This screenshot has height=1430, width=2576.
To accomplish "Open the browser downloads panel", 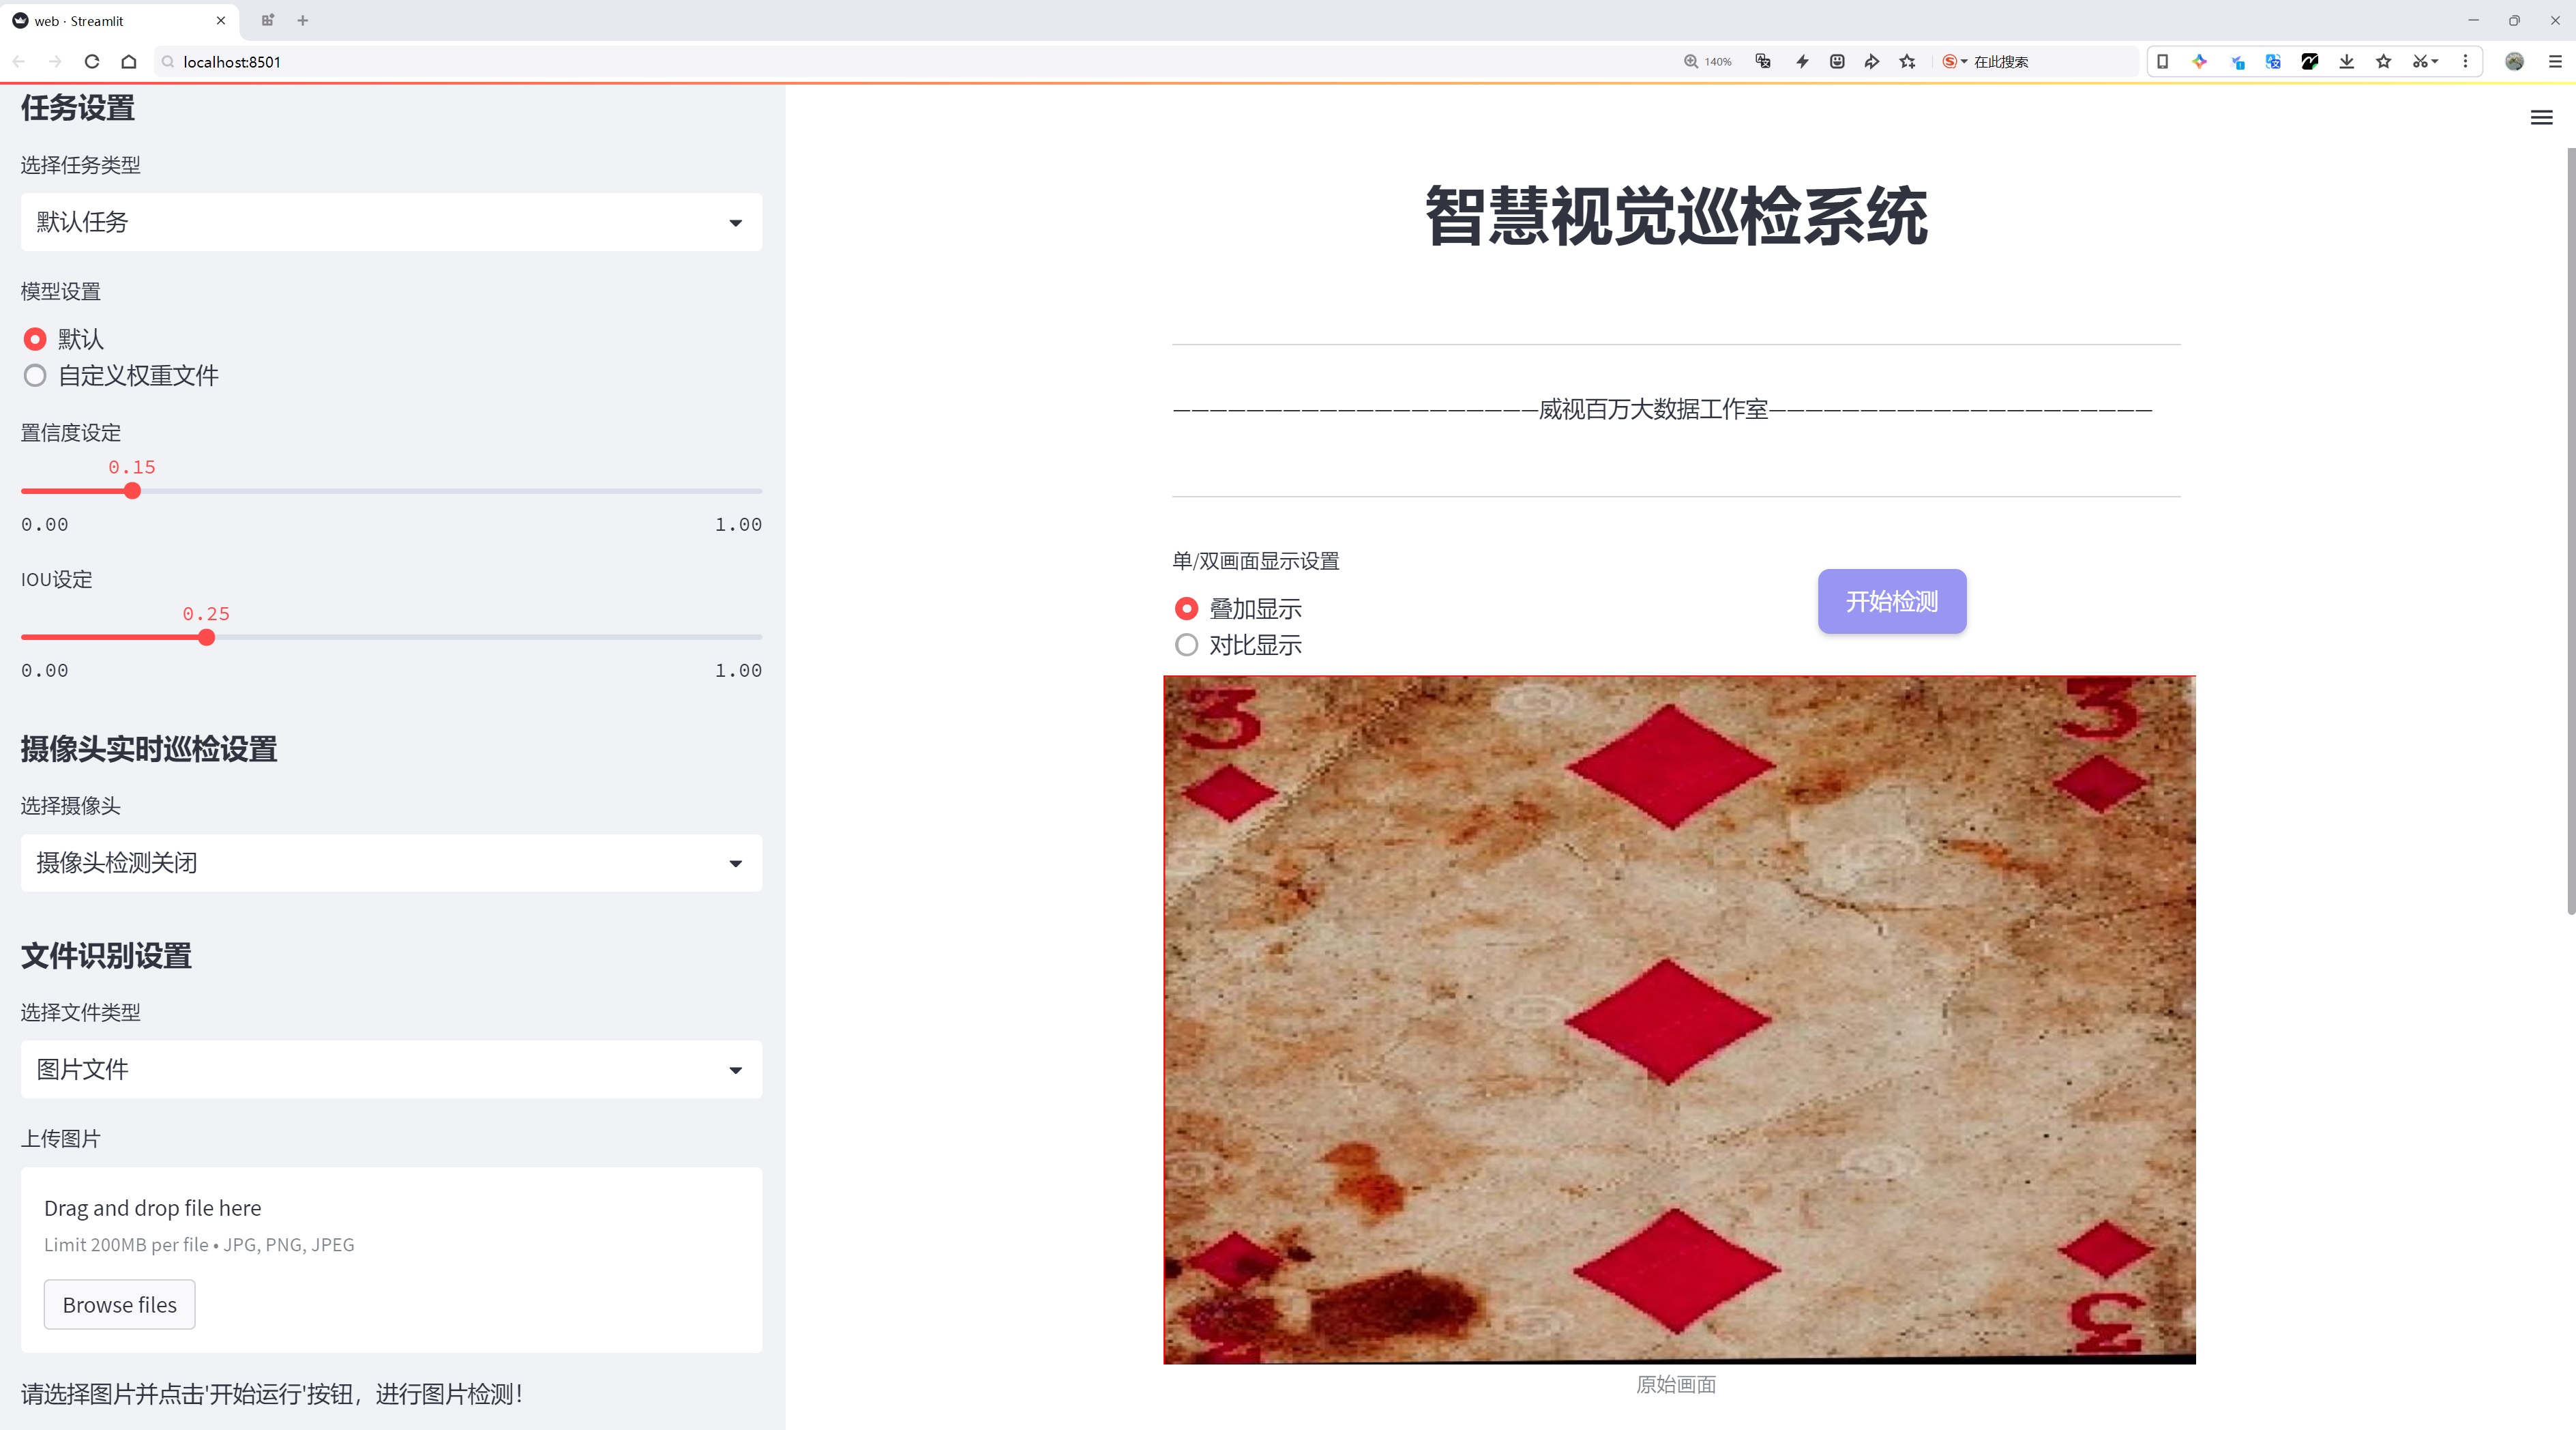I will pyautogui.click(x=2347, y=62).
